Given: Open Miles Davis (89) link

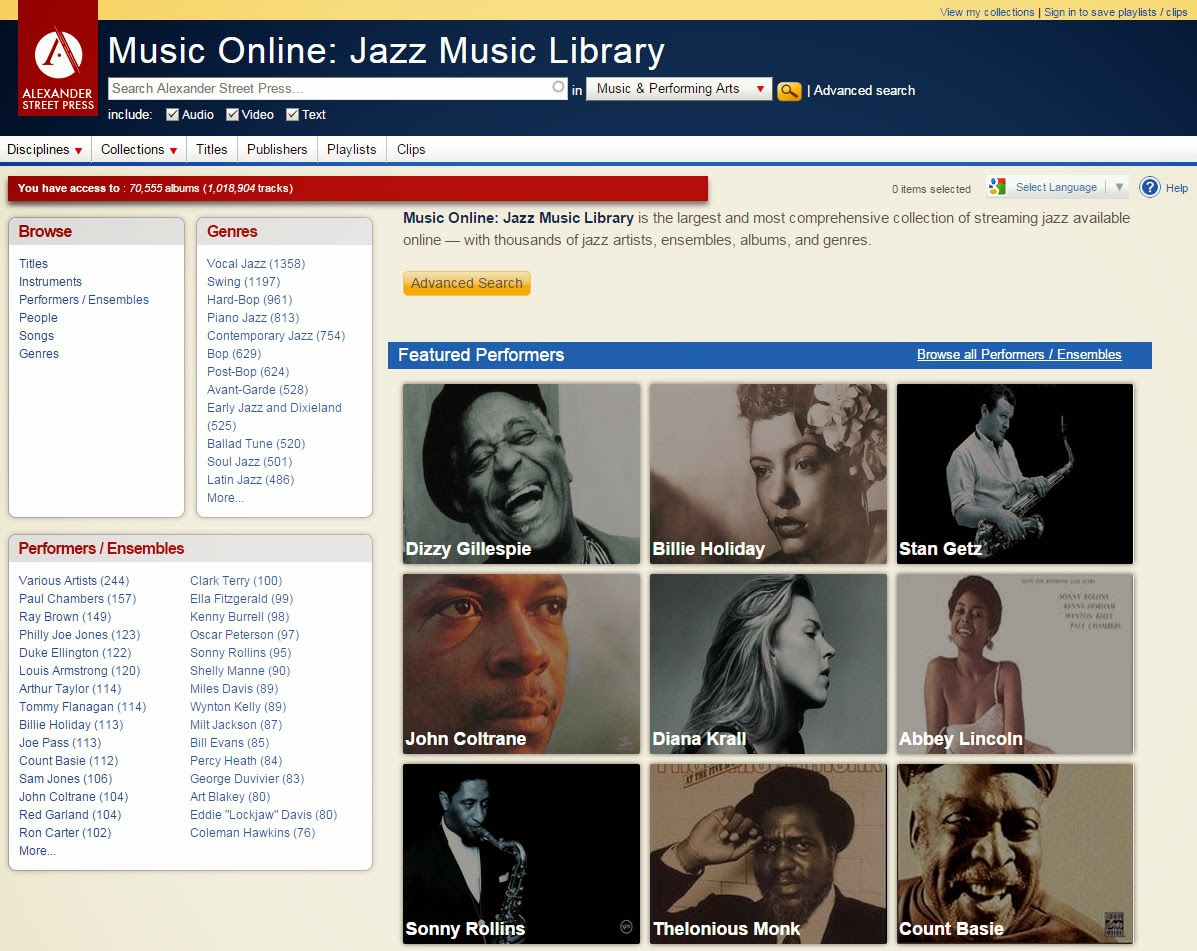Looking at the screenshot, I should [x=234, y=689].
